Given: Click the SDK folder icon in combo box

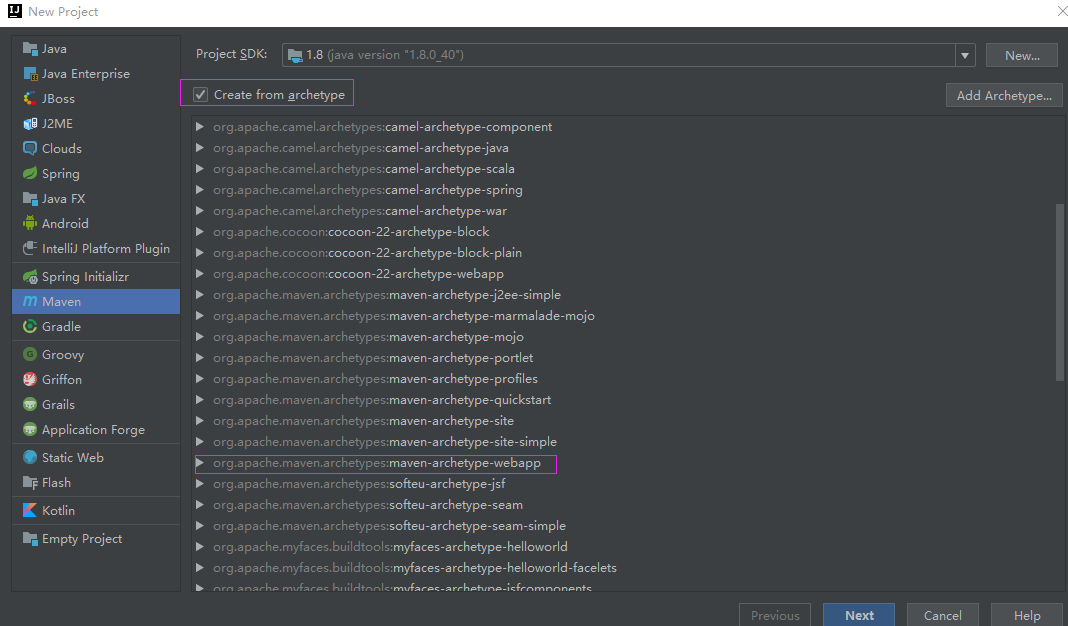Looking at the screenshot, I should point(295,55).
